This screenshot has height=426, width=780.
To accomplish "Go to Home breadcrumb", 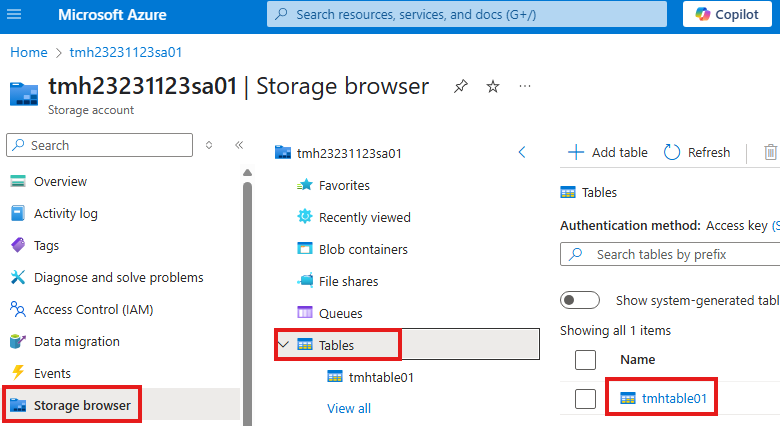I will click(x=29, y=52).
